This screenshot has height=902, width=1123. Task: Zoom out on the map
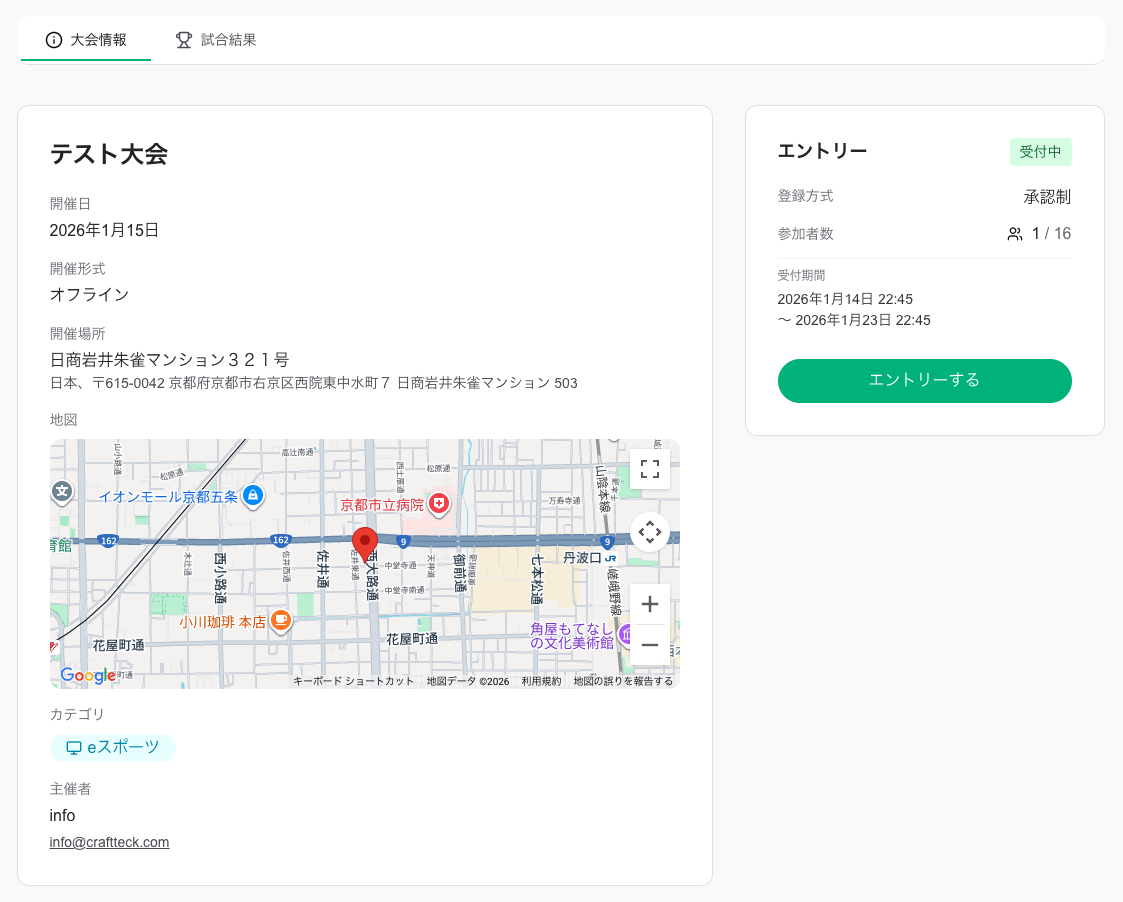pyautogui.click(x=650, y=645)
